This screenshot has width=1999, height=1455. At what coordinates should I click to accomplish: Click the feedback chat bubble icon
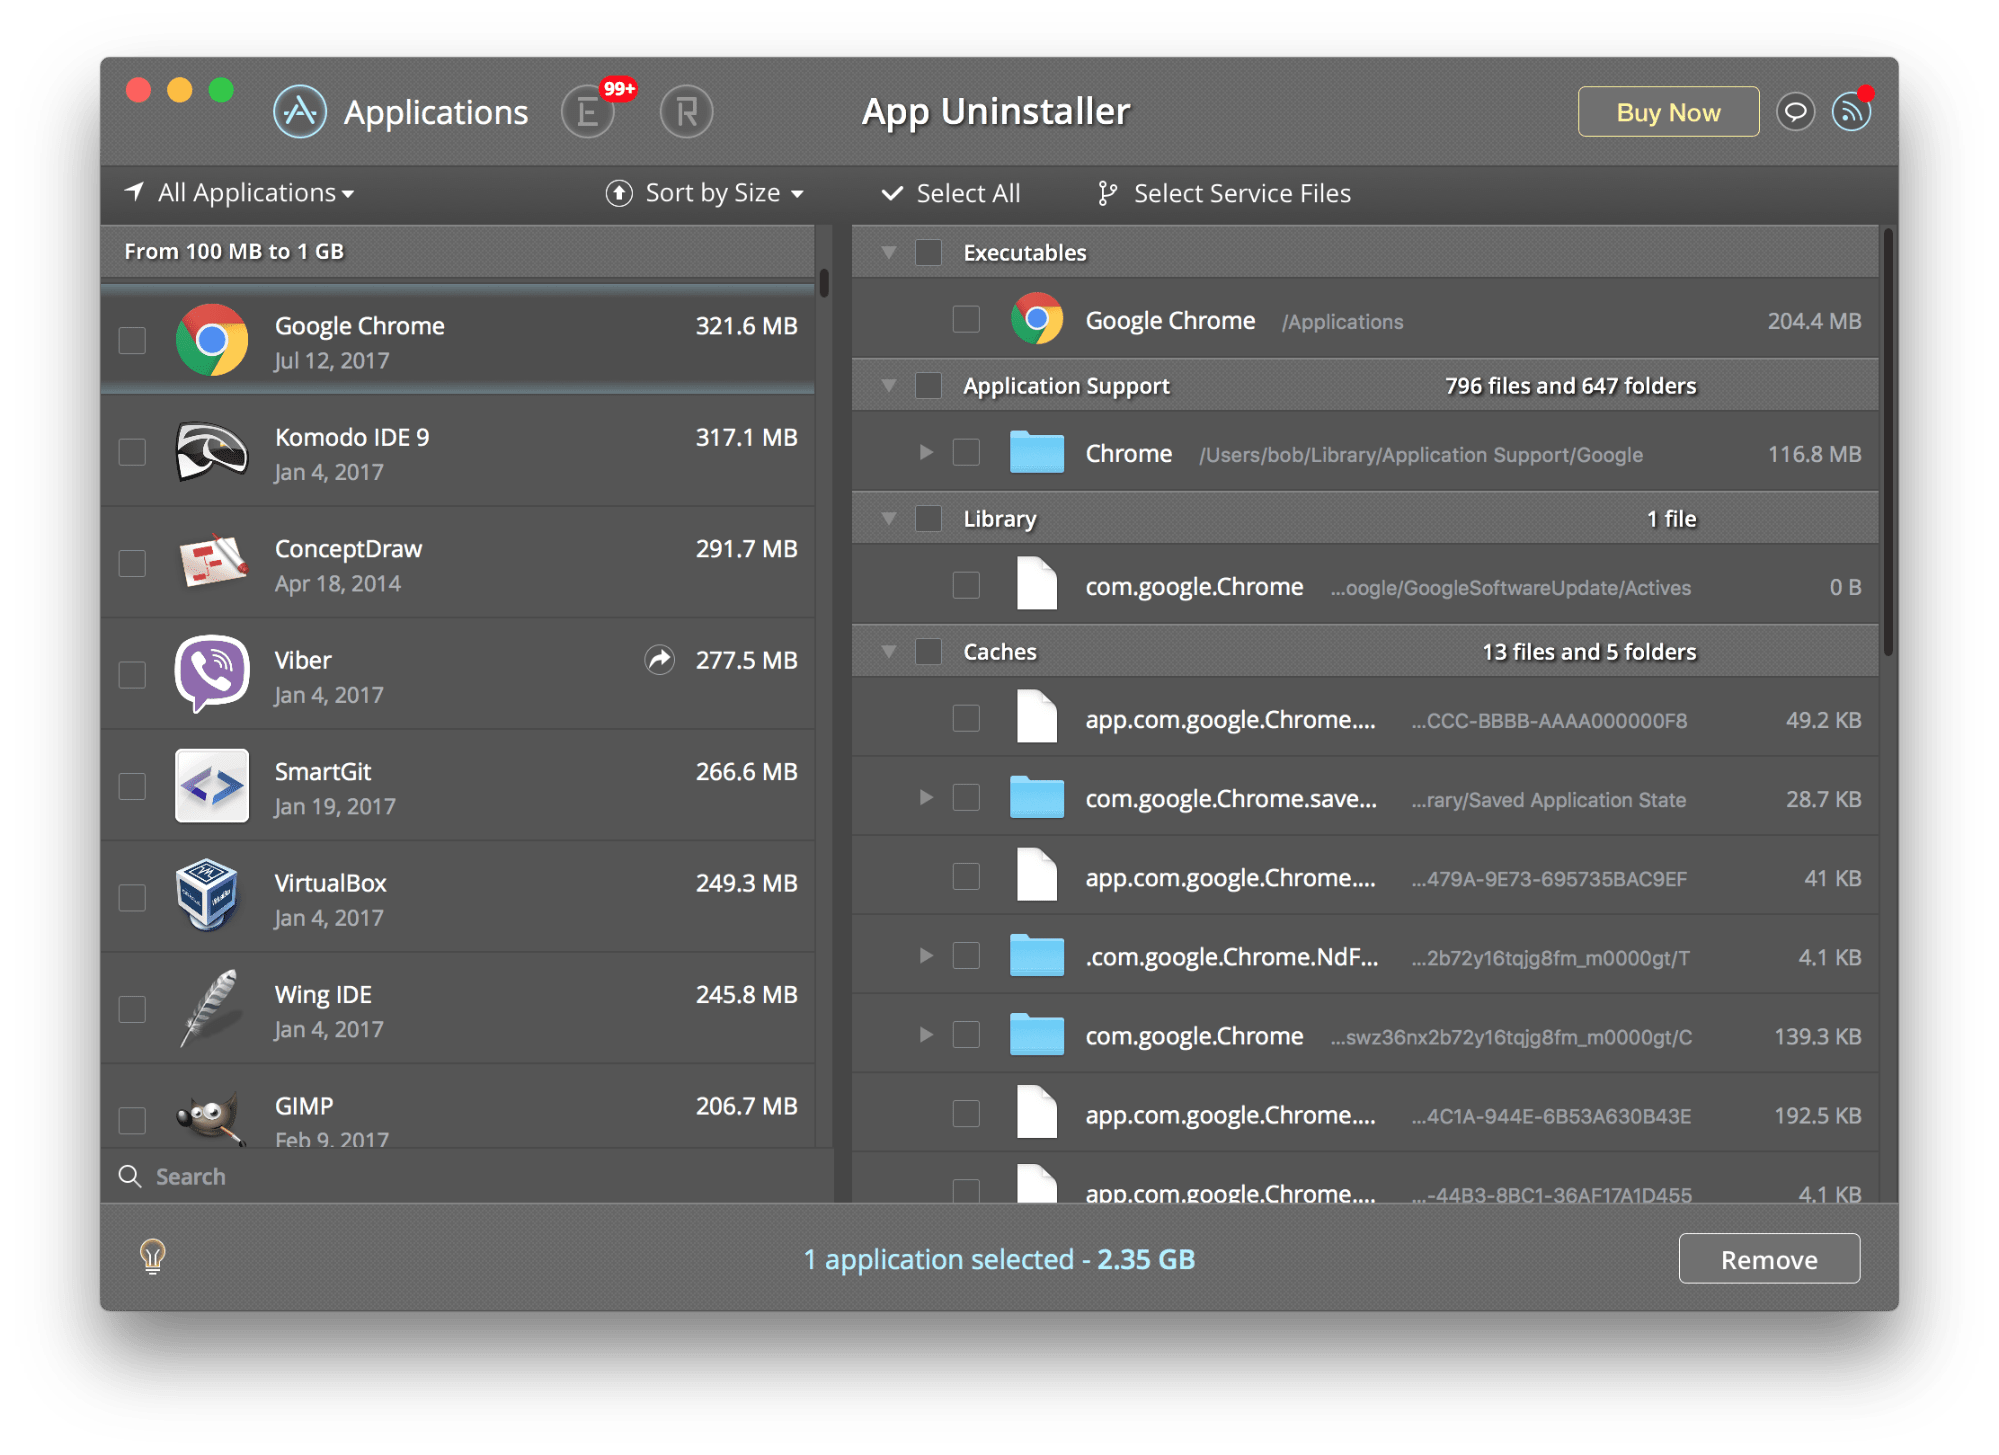(1795, 111)
